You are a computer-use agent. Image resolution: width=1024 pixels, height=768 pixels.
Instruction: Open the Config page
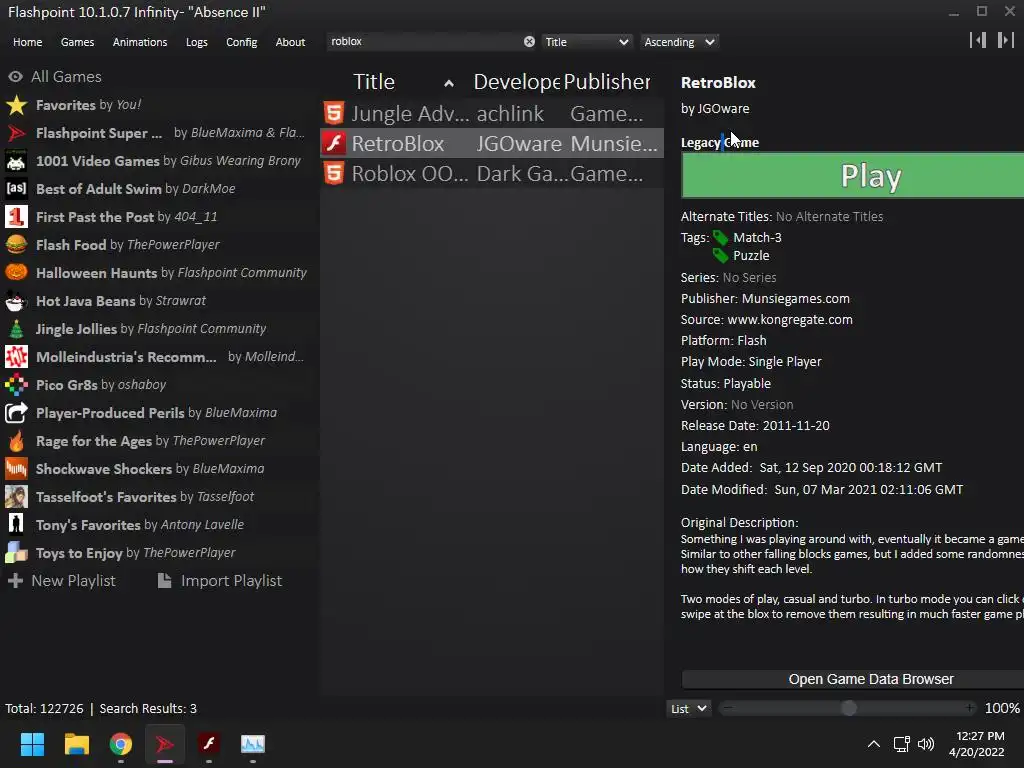(x=242, y=42)
